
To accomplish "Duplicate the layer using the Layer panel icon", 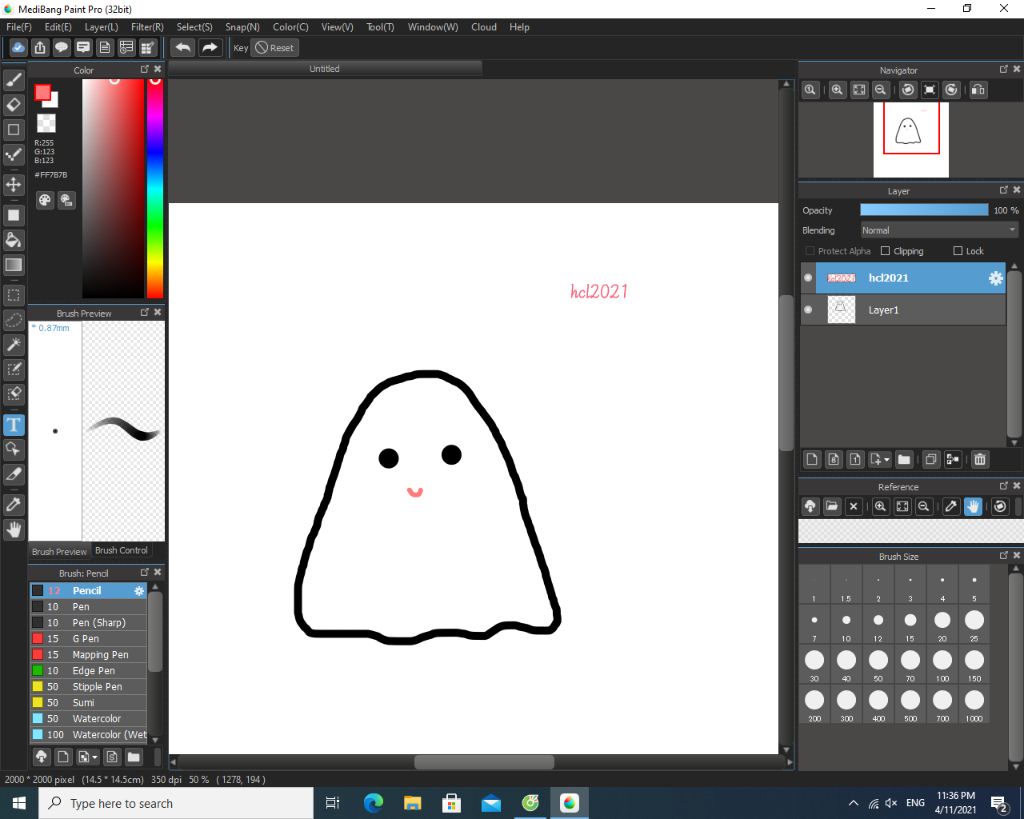I will coord(931,460).
